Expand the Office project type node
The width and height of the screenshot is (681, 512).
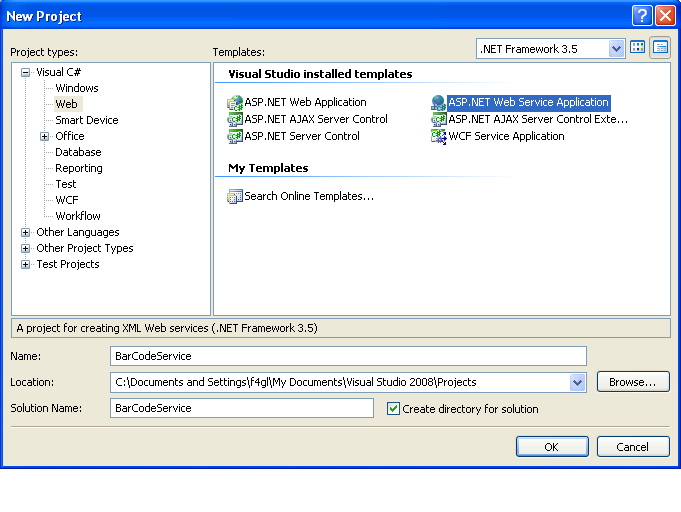44,136
